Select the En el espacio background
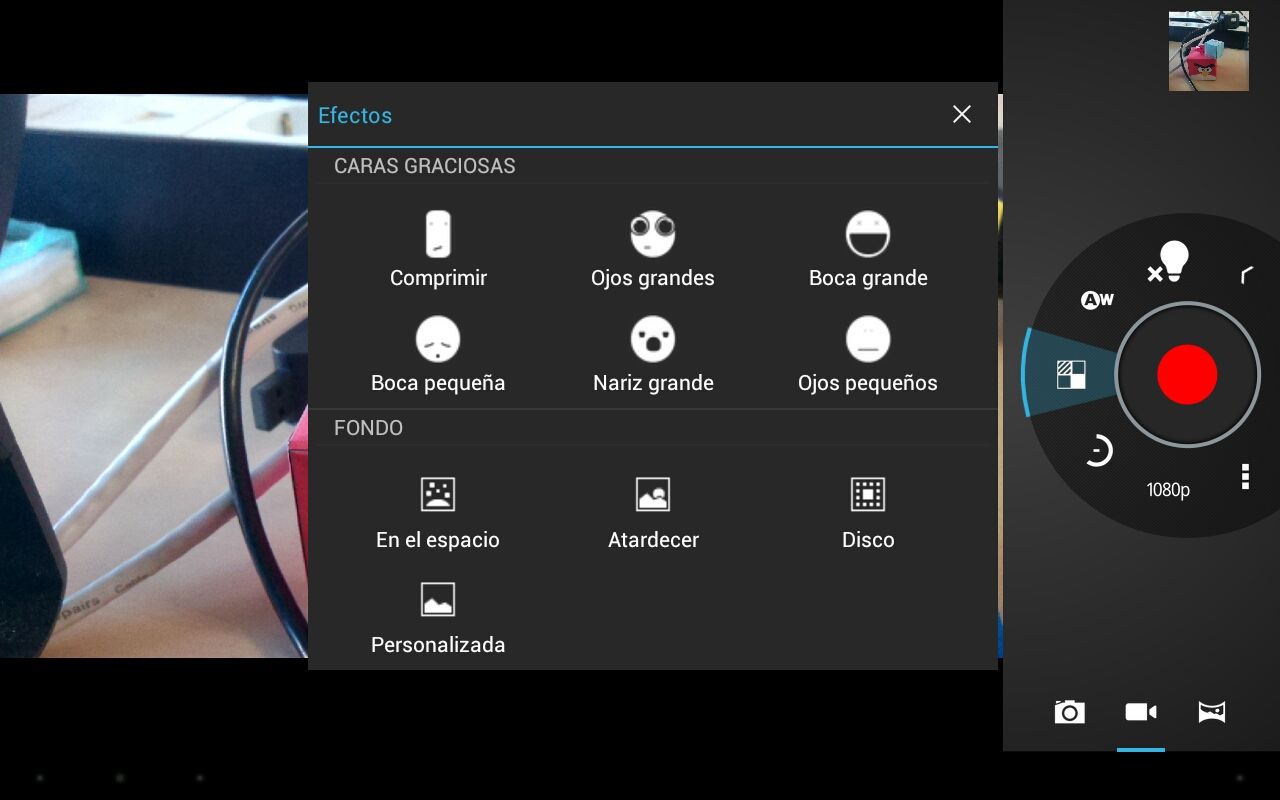 (438, 512)
